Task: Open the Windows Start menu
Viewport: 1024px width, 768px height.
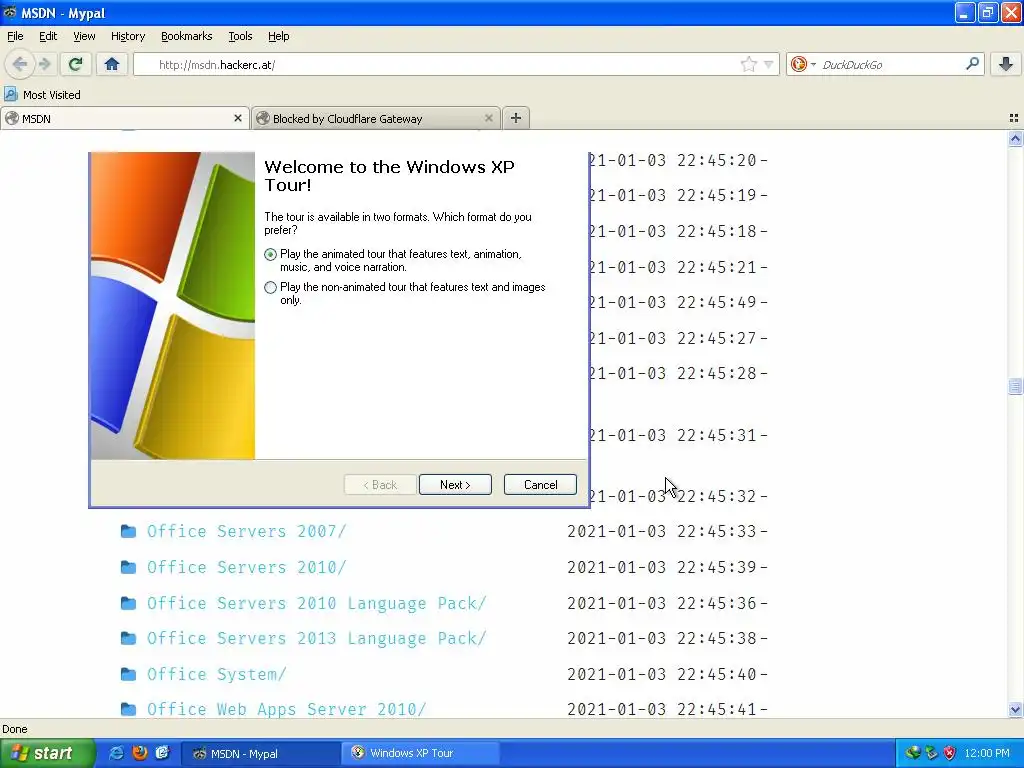Action: pyautogui.click(x=46, y=753)
